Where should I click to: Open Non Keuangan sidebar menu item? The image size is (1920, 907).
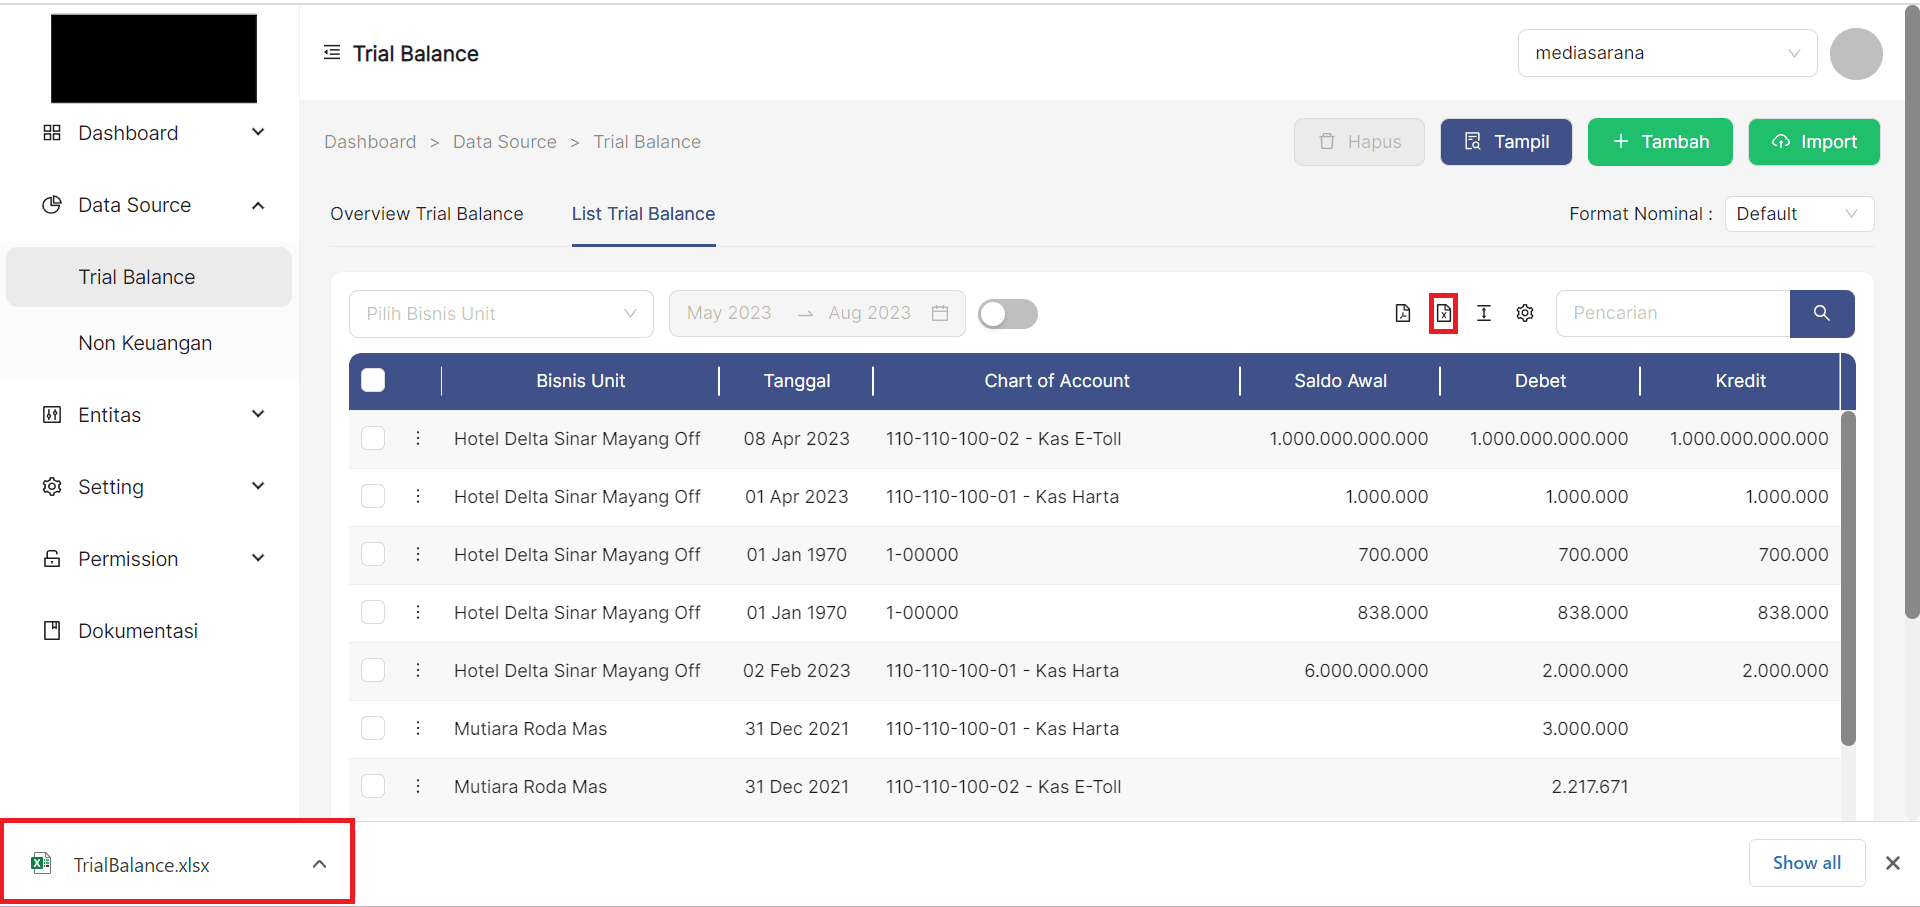click(x=145, y=343)
